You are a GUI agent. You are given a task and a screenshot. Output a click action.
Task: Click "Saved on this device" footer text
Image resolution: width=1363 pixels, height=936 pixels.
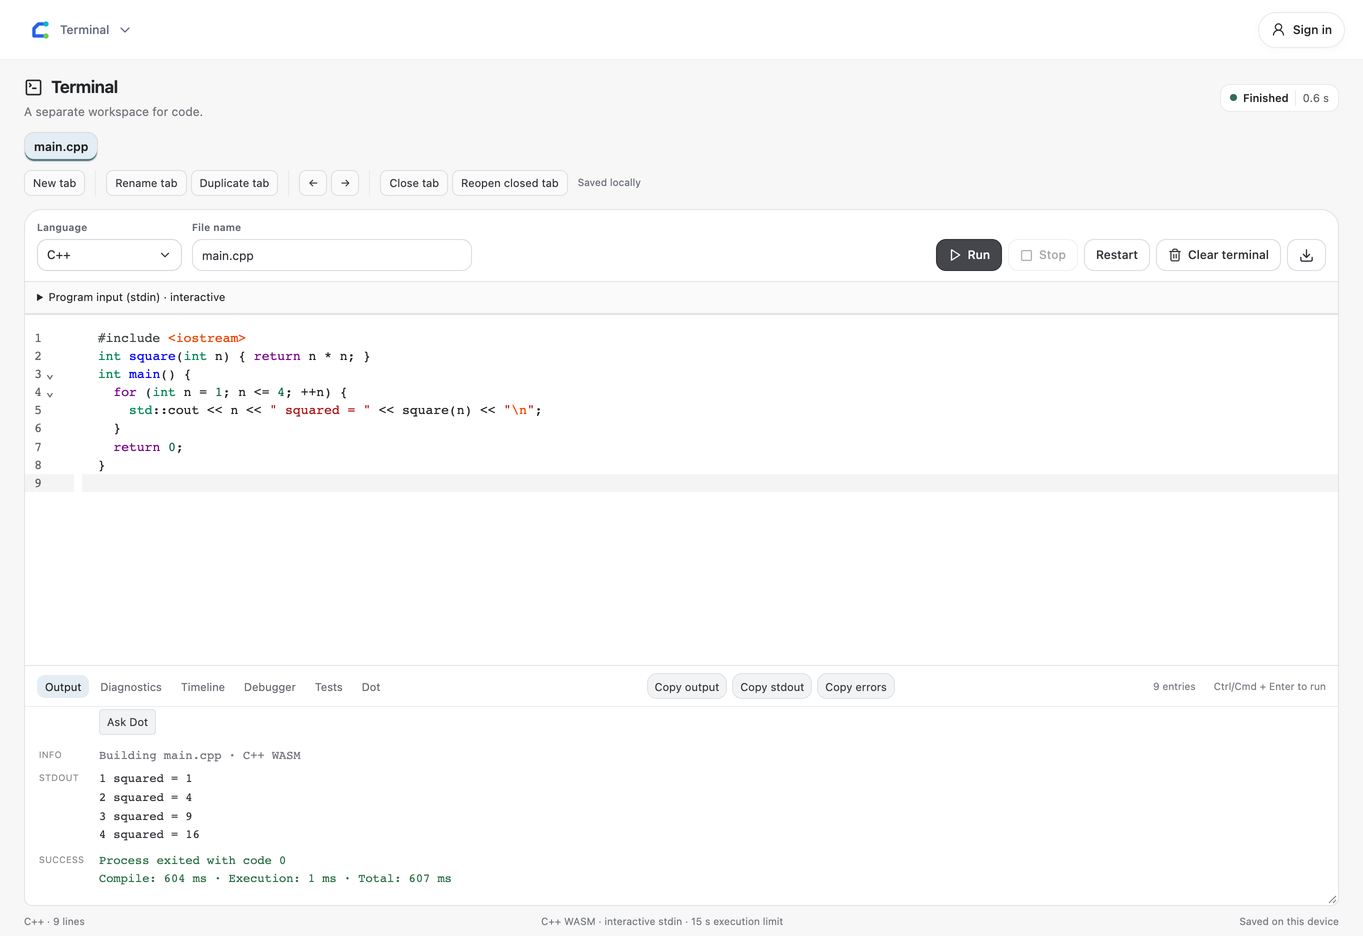(1288, 922)
